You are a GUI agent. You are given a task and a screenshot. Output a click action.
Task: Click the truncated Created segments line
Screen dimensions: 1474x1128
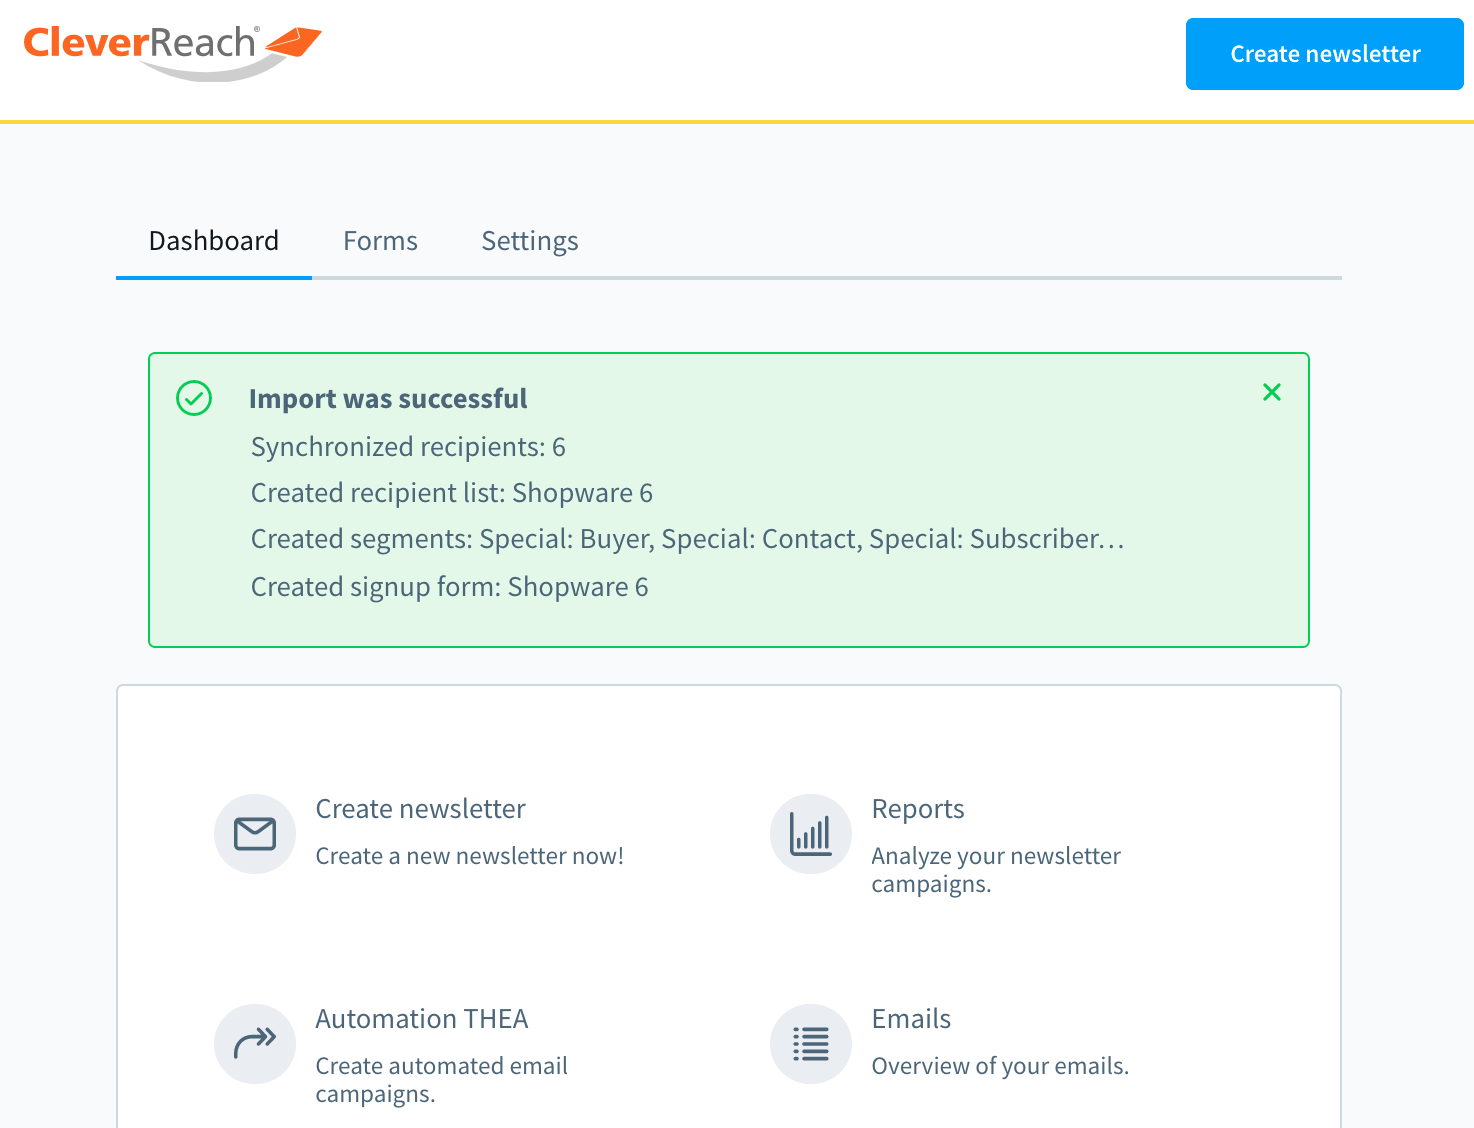tap(687, 539)
